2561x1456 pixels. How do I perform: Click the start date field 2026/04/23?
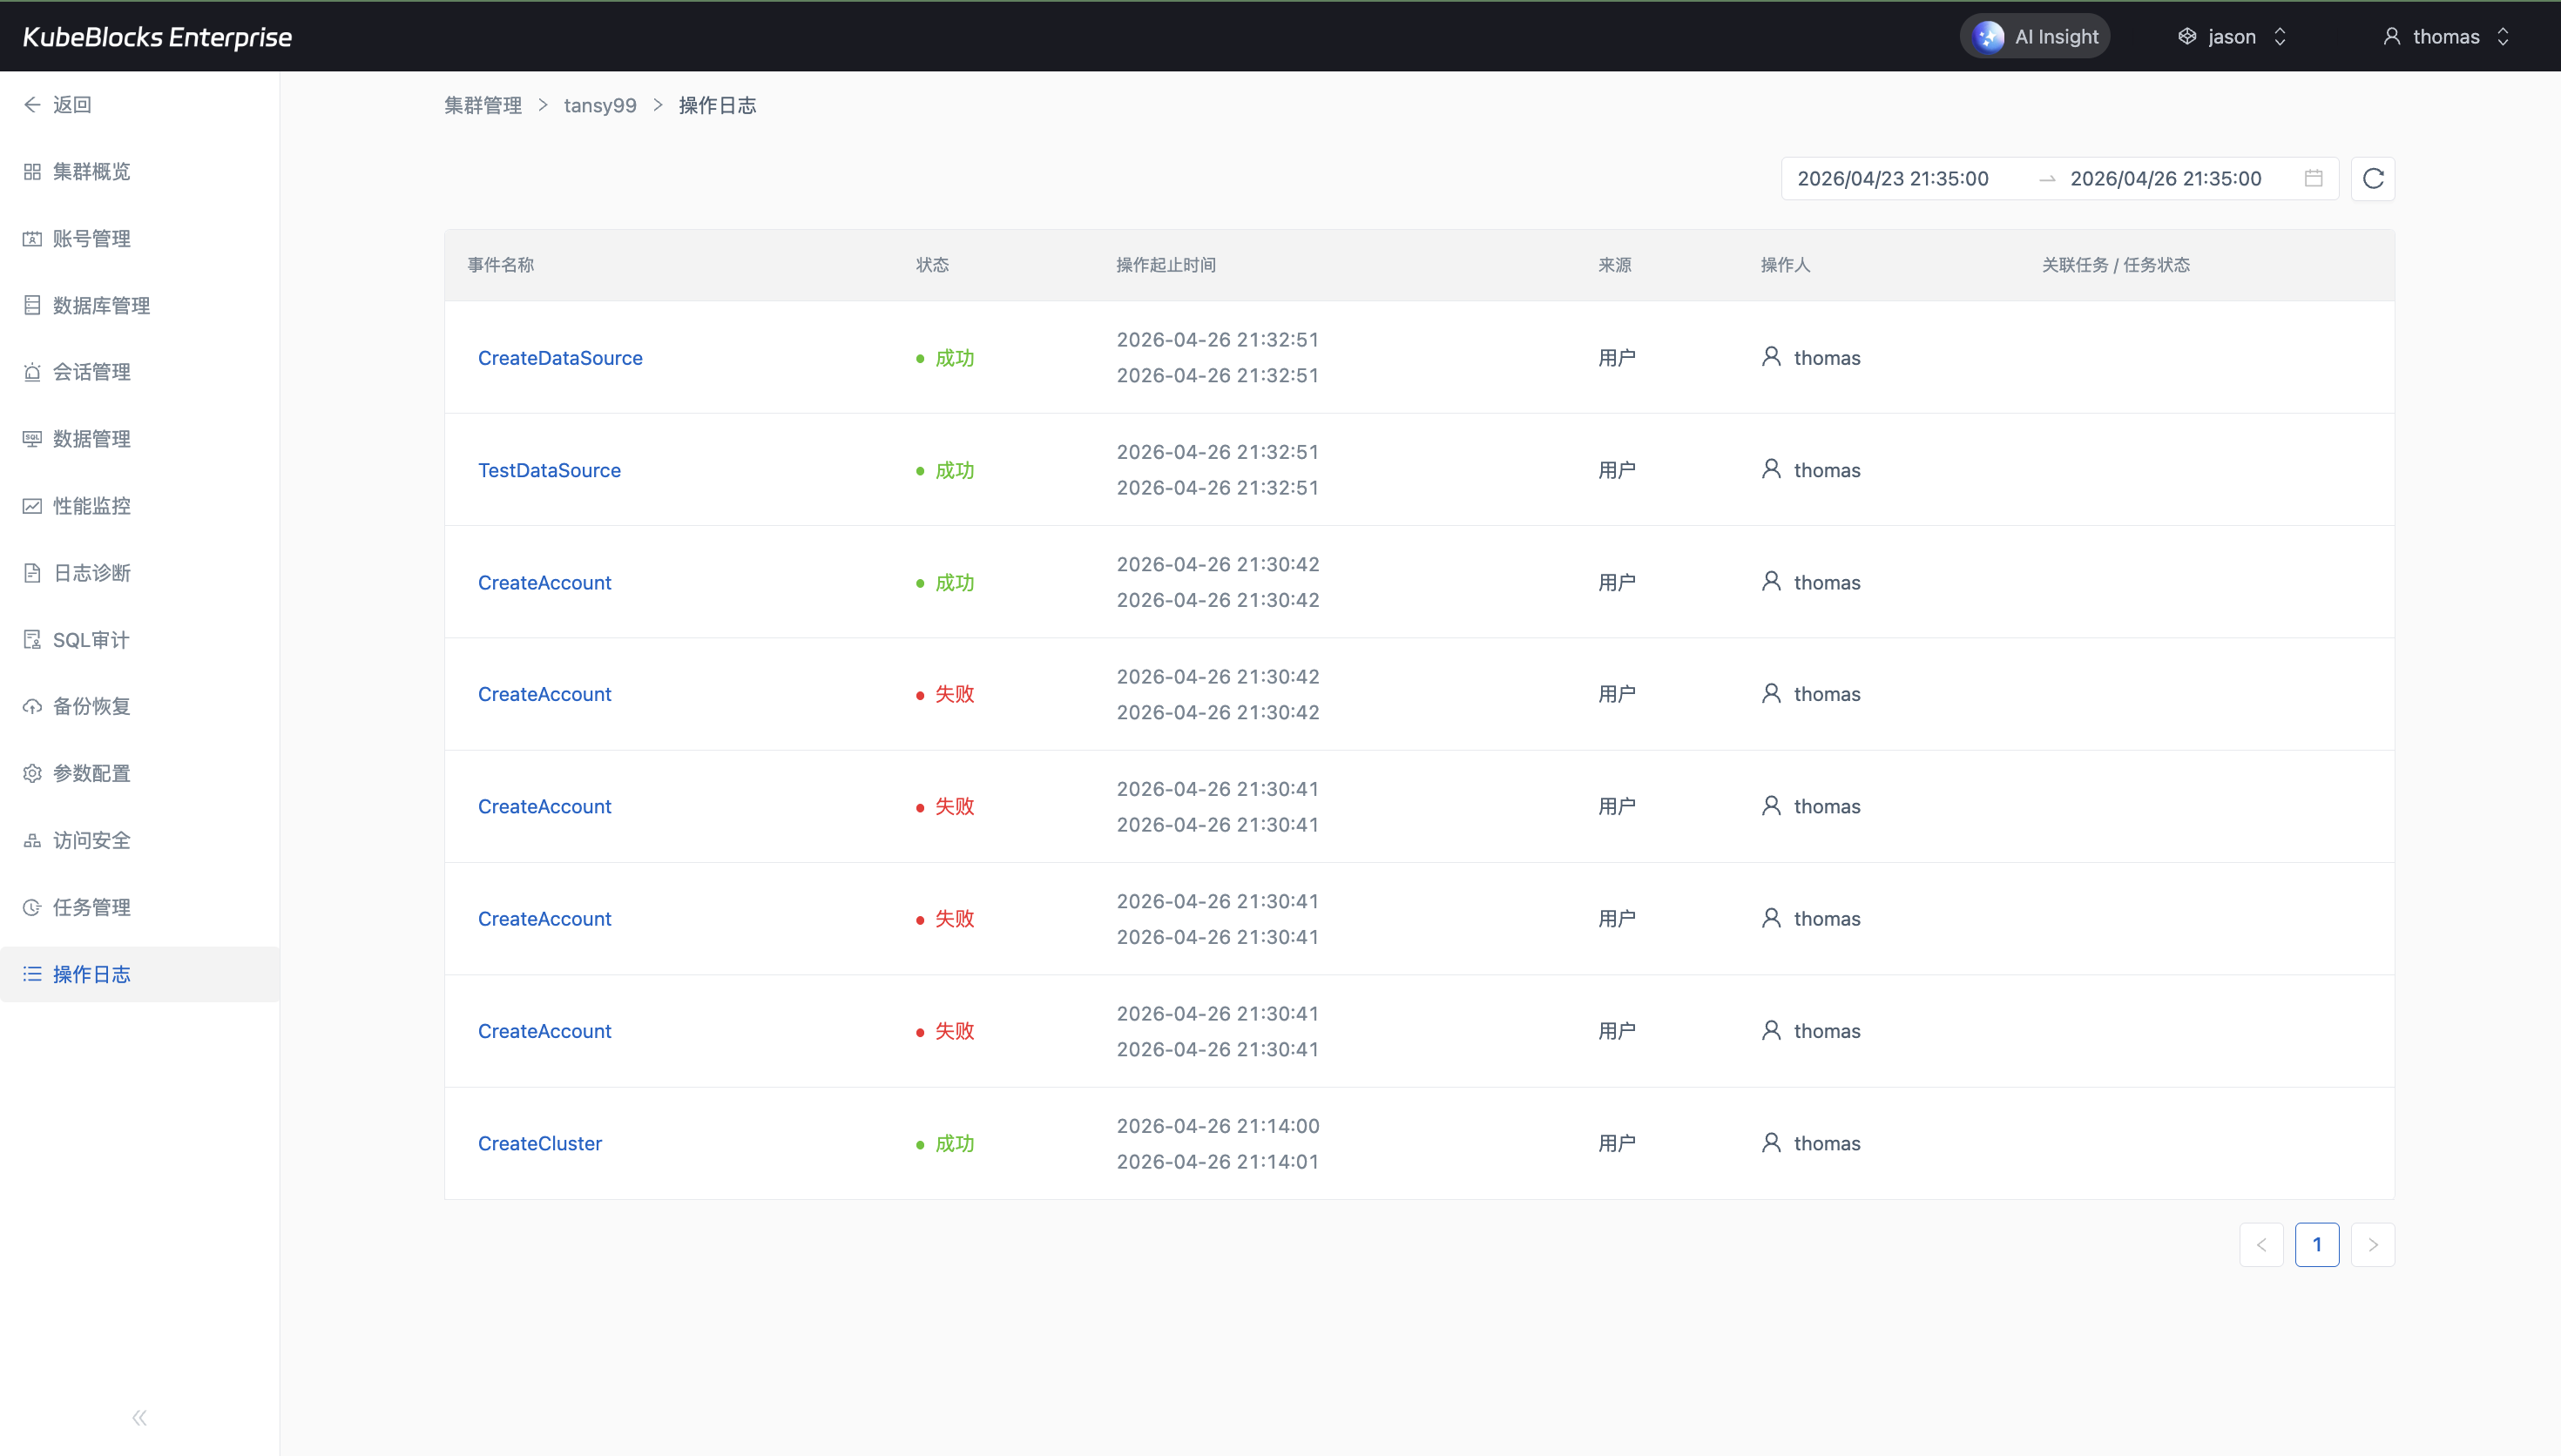coord(1892,179)
